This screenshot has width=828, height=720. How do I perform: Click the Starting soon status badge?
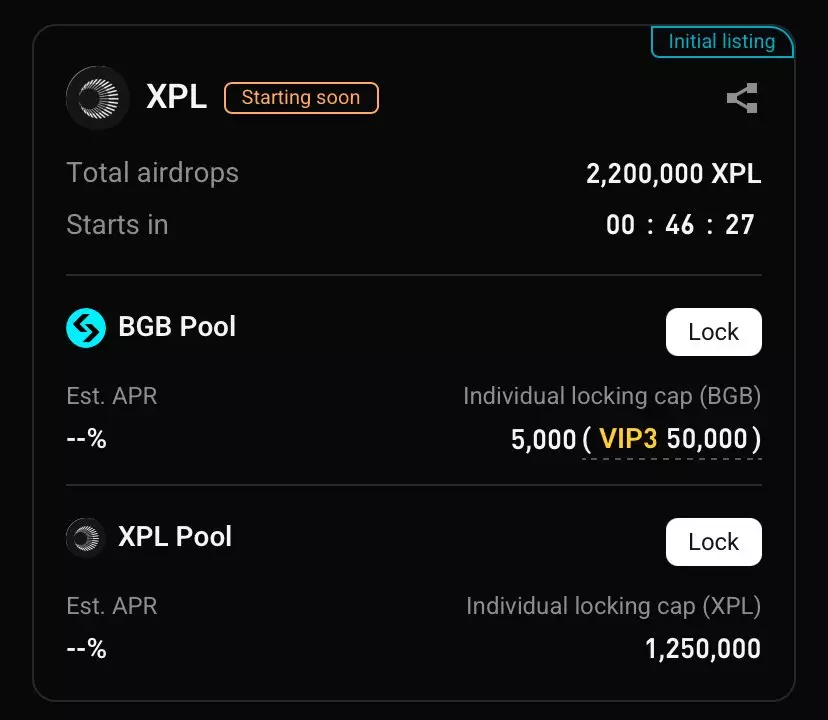301,98
